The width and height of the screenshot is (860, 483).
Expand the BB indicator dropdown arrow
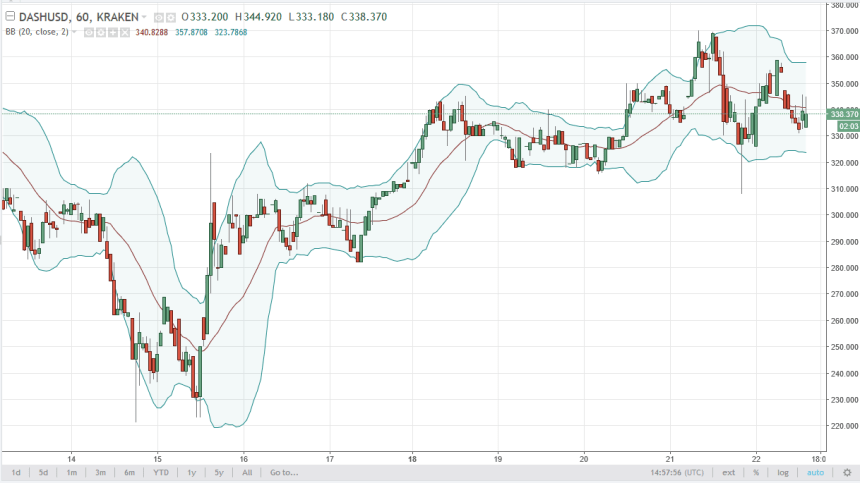click(75, 32)
